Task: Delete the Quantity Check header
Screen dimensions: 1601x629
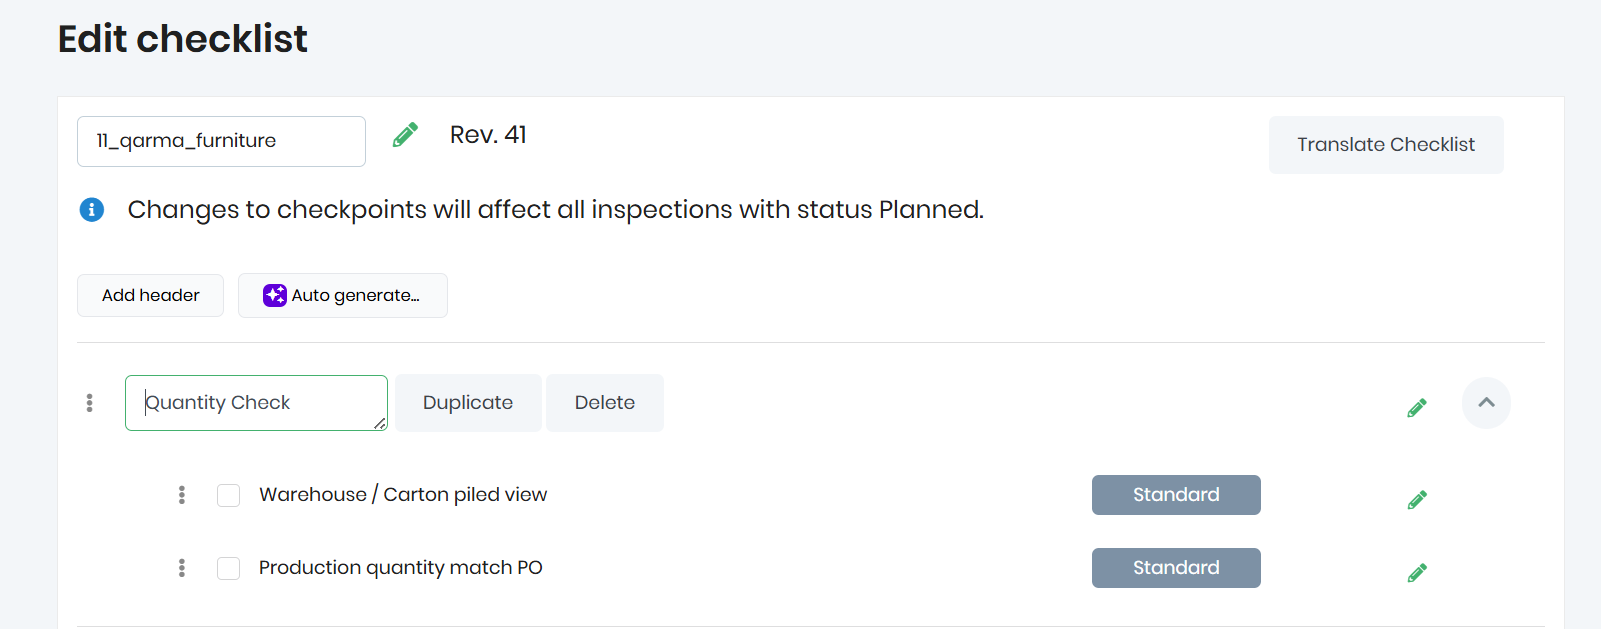Action: pyautogui.click(x=604, y=403)
